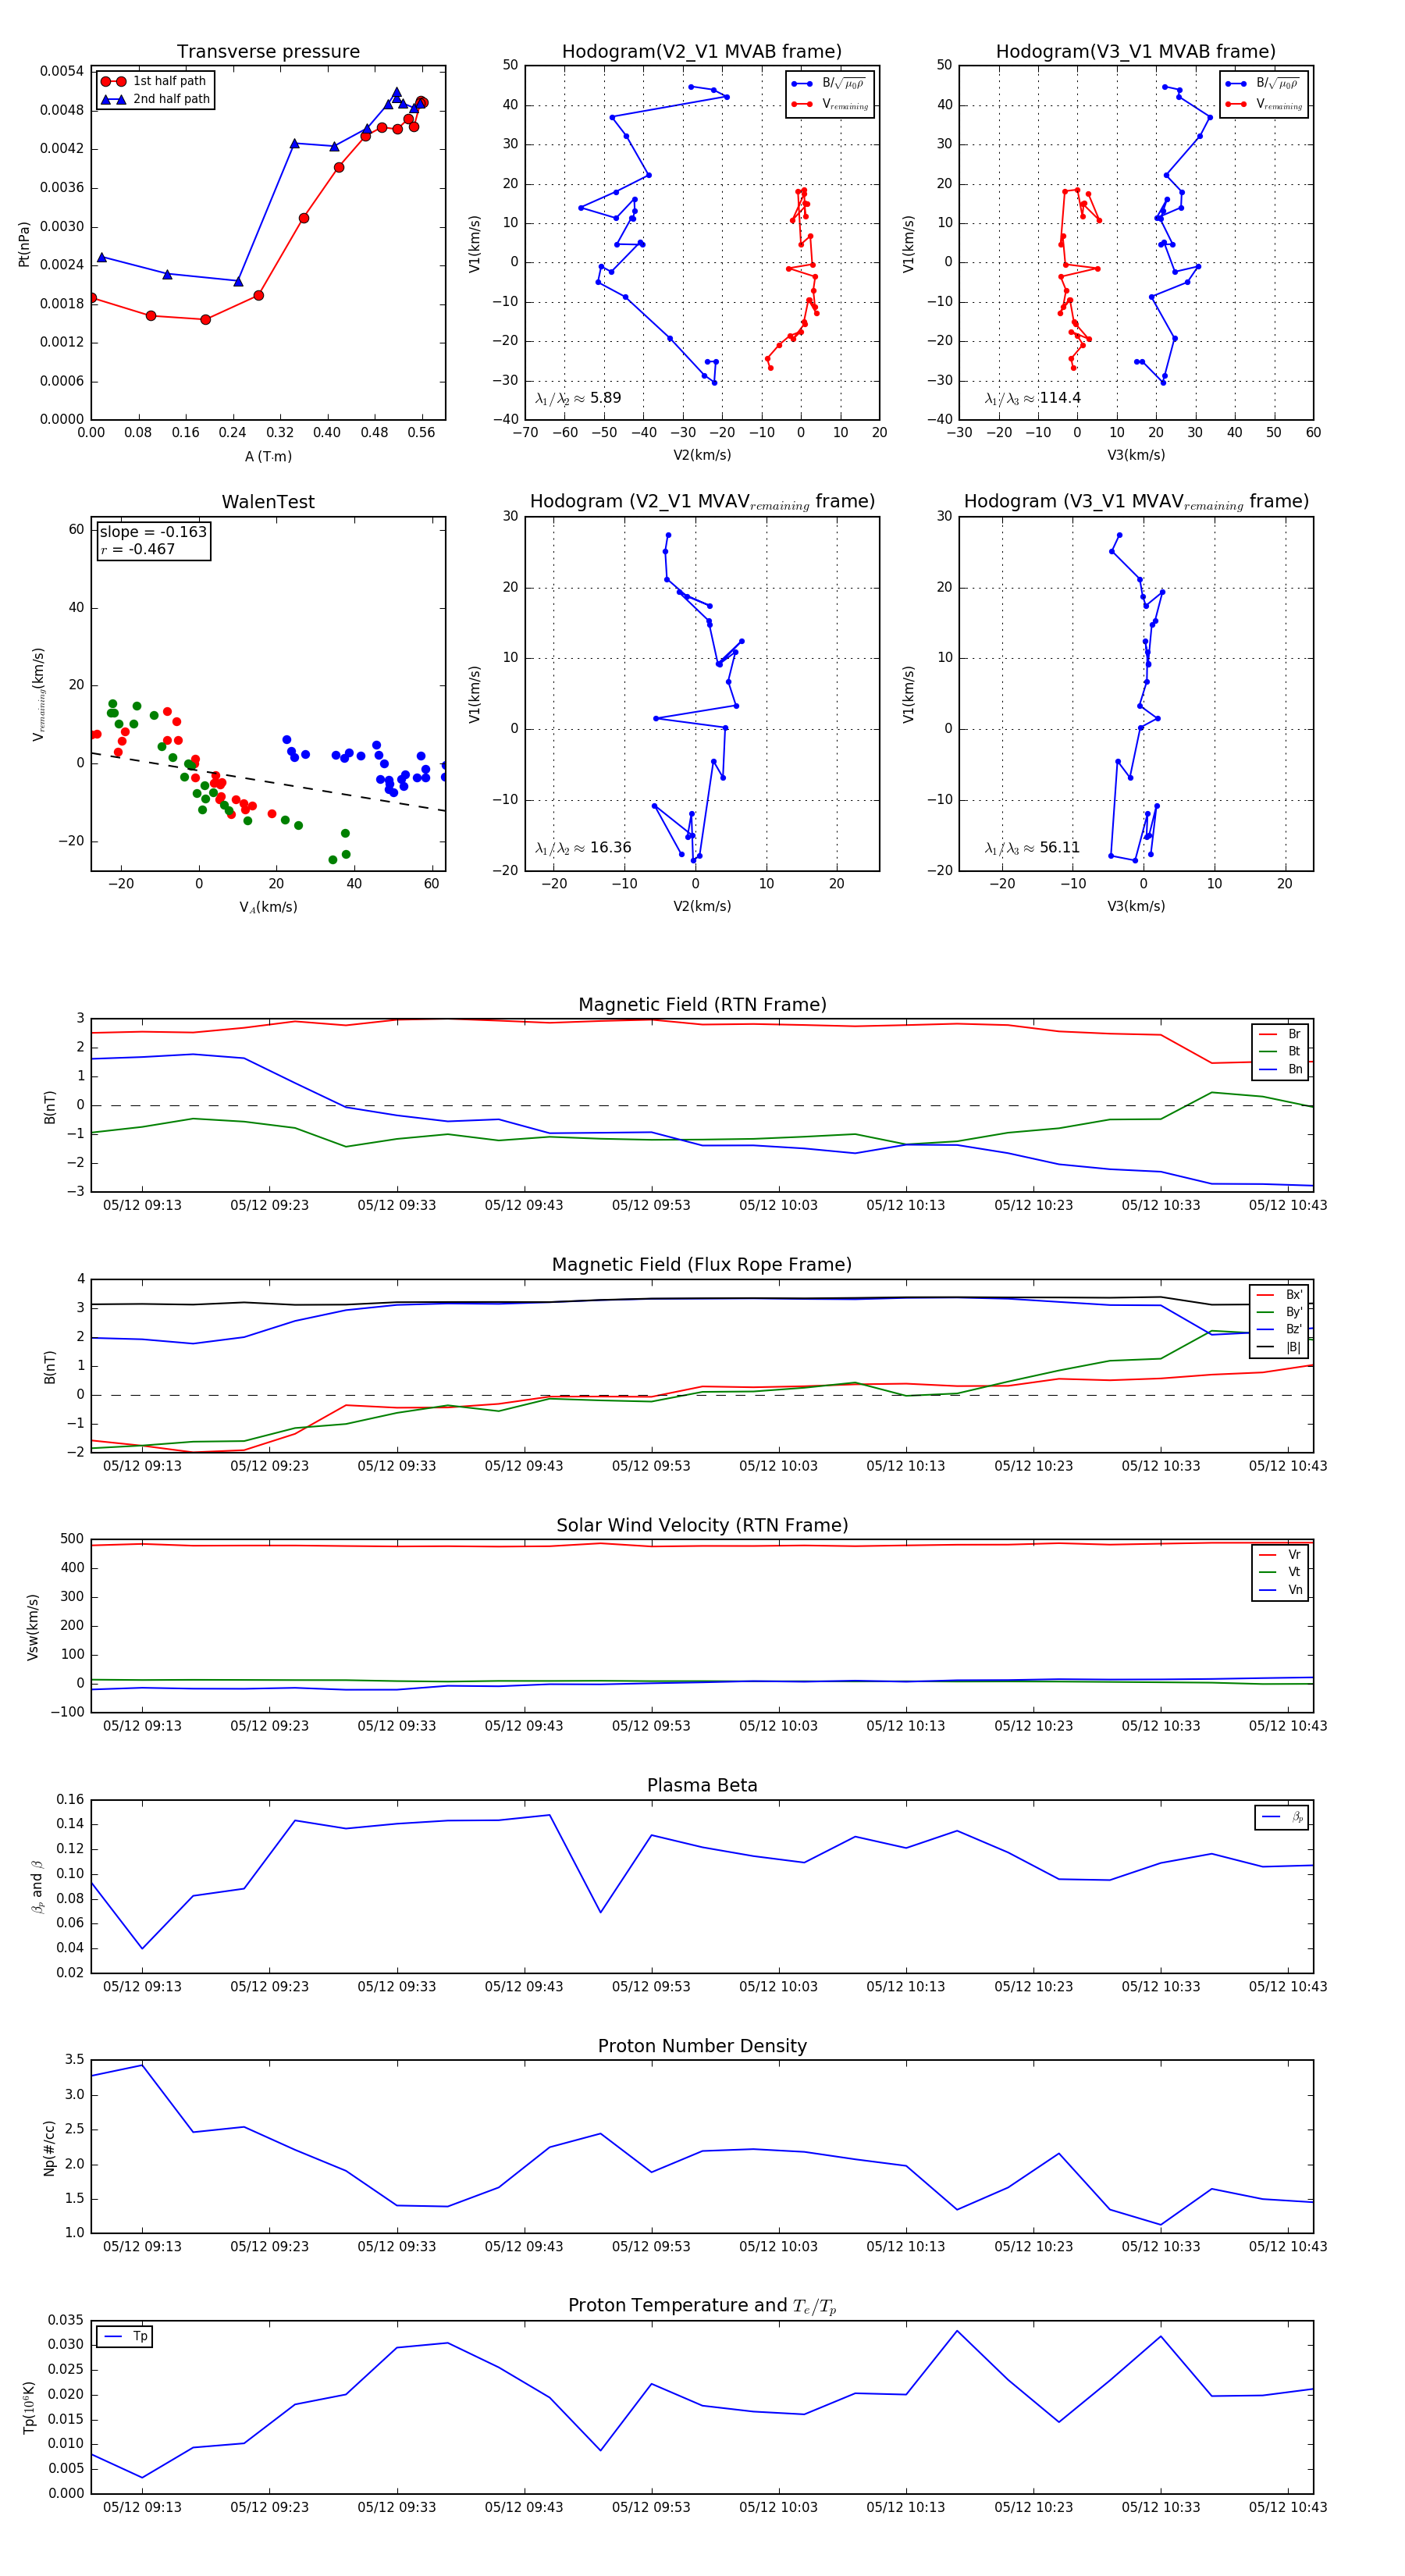Click the "Proton Number Density" plot title

coord(702,2046)
